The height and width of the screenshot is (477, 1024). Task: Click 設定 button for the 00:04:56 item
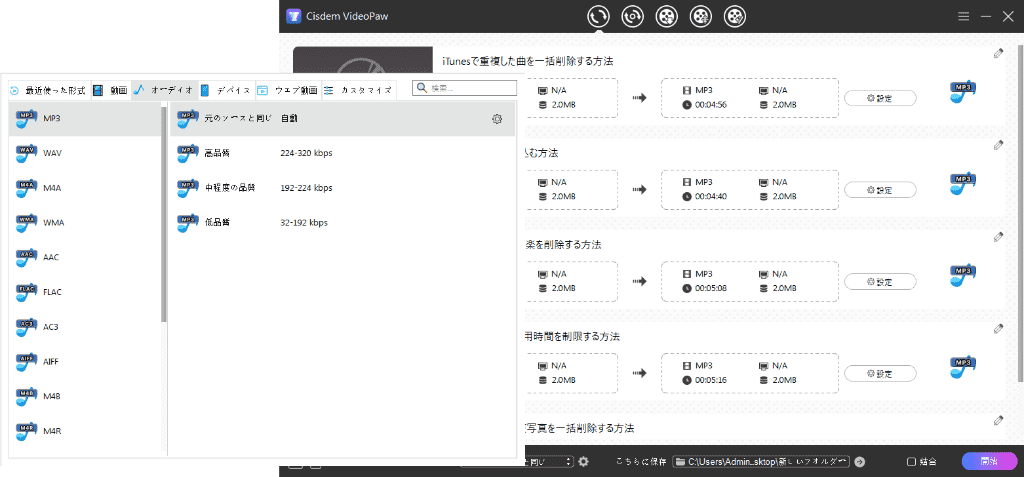(x=880, y=98)
